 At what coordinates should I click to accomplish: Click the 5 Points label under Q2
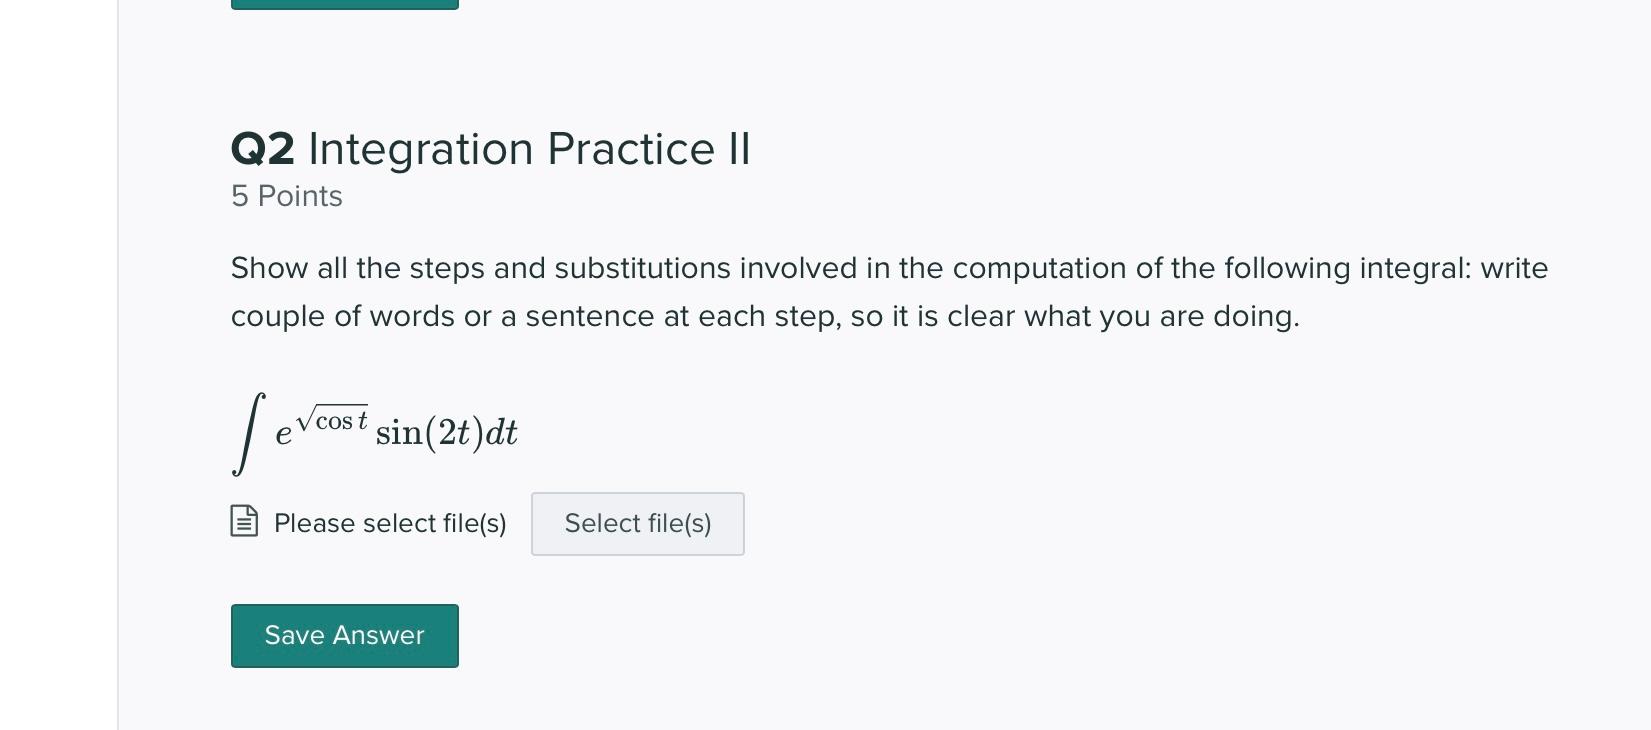pos(287,196)
